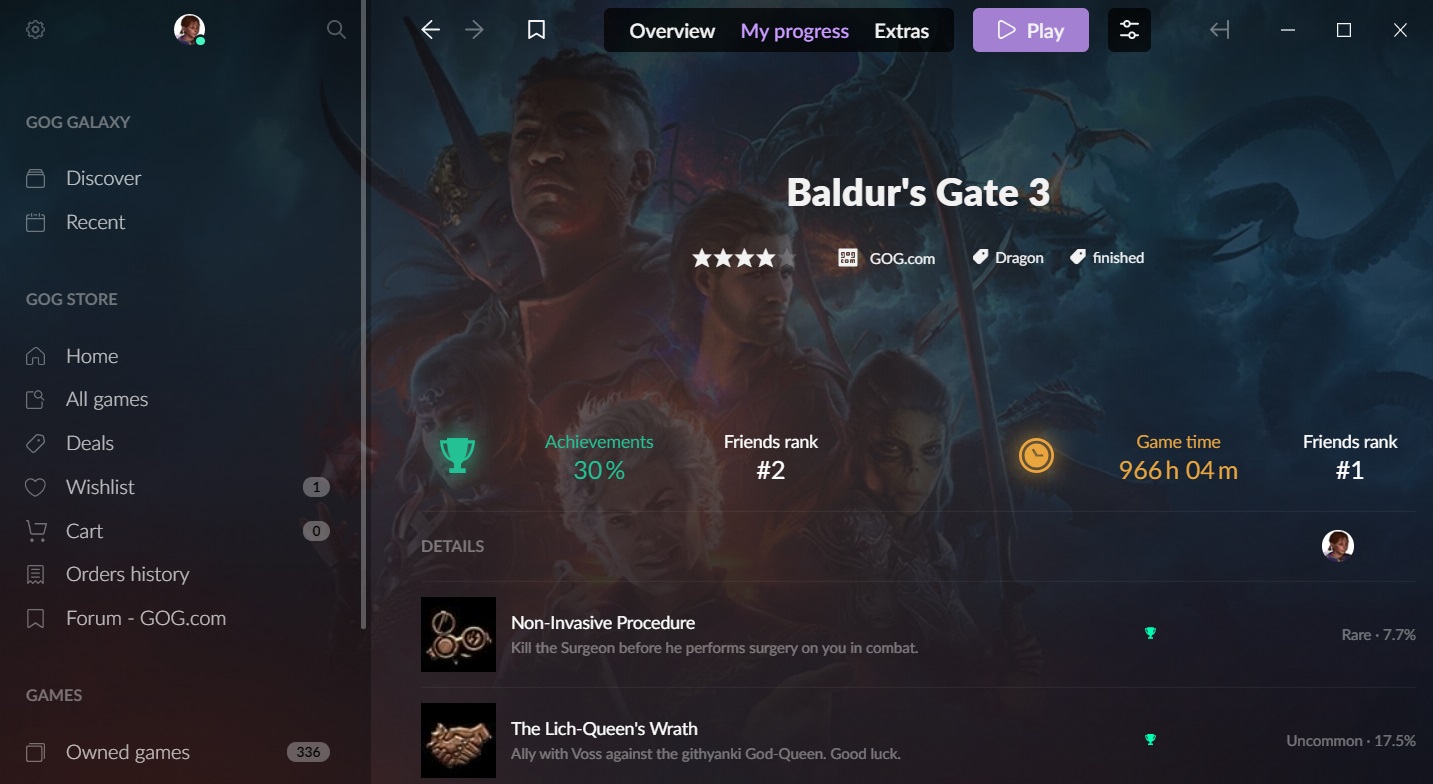This screenshot has width=1433, height=784.
Task: Select the My progress tab
Action: click(x=794, y=31)
